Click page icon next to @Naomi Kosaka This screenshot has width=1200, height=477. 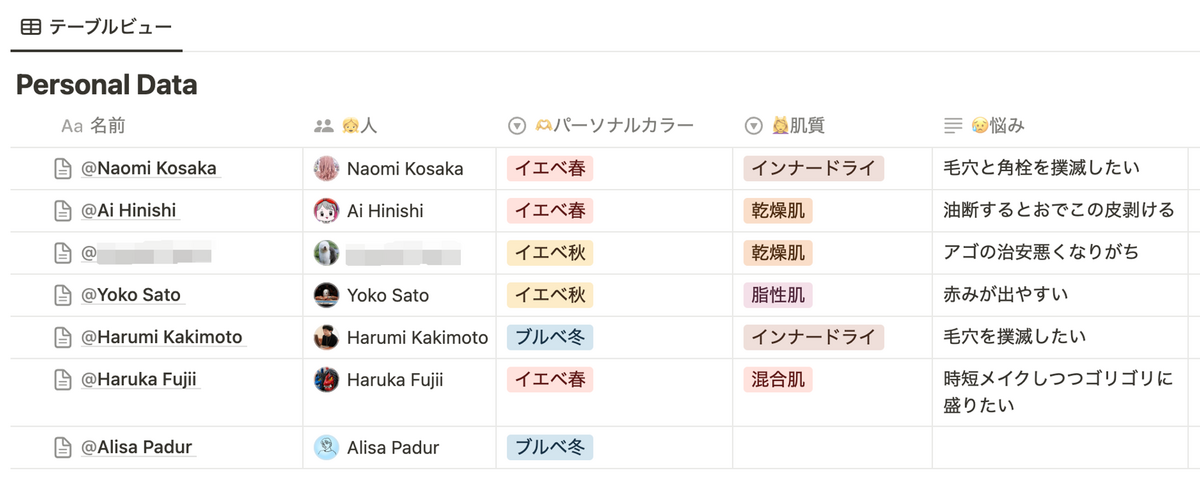point(64,168)
